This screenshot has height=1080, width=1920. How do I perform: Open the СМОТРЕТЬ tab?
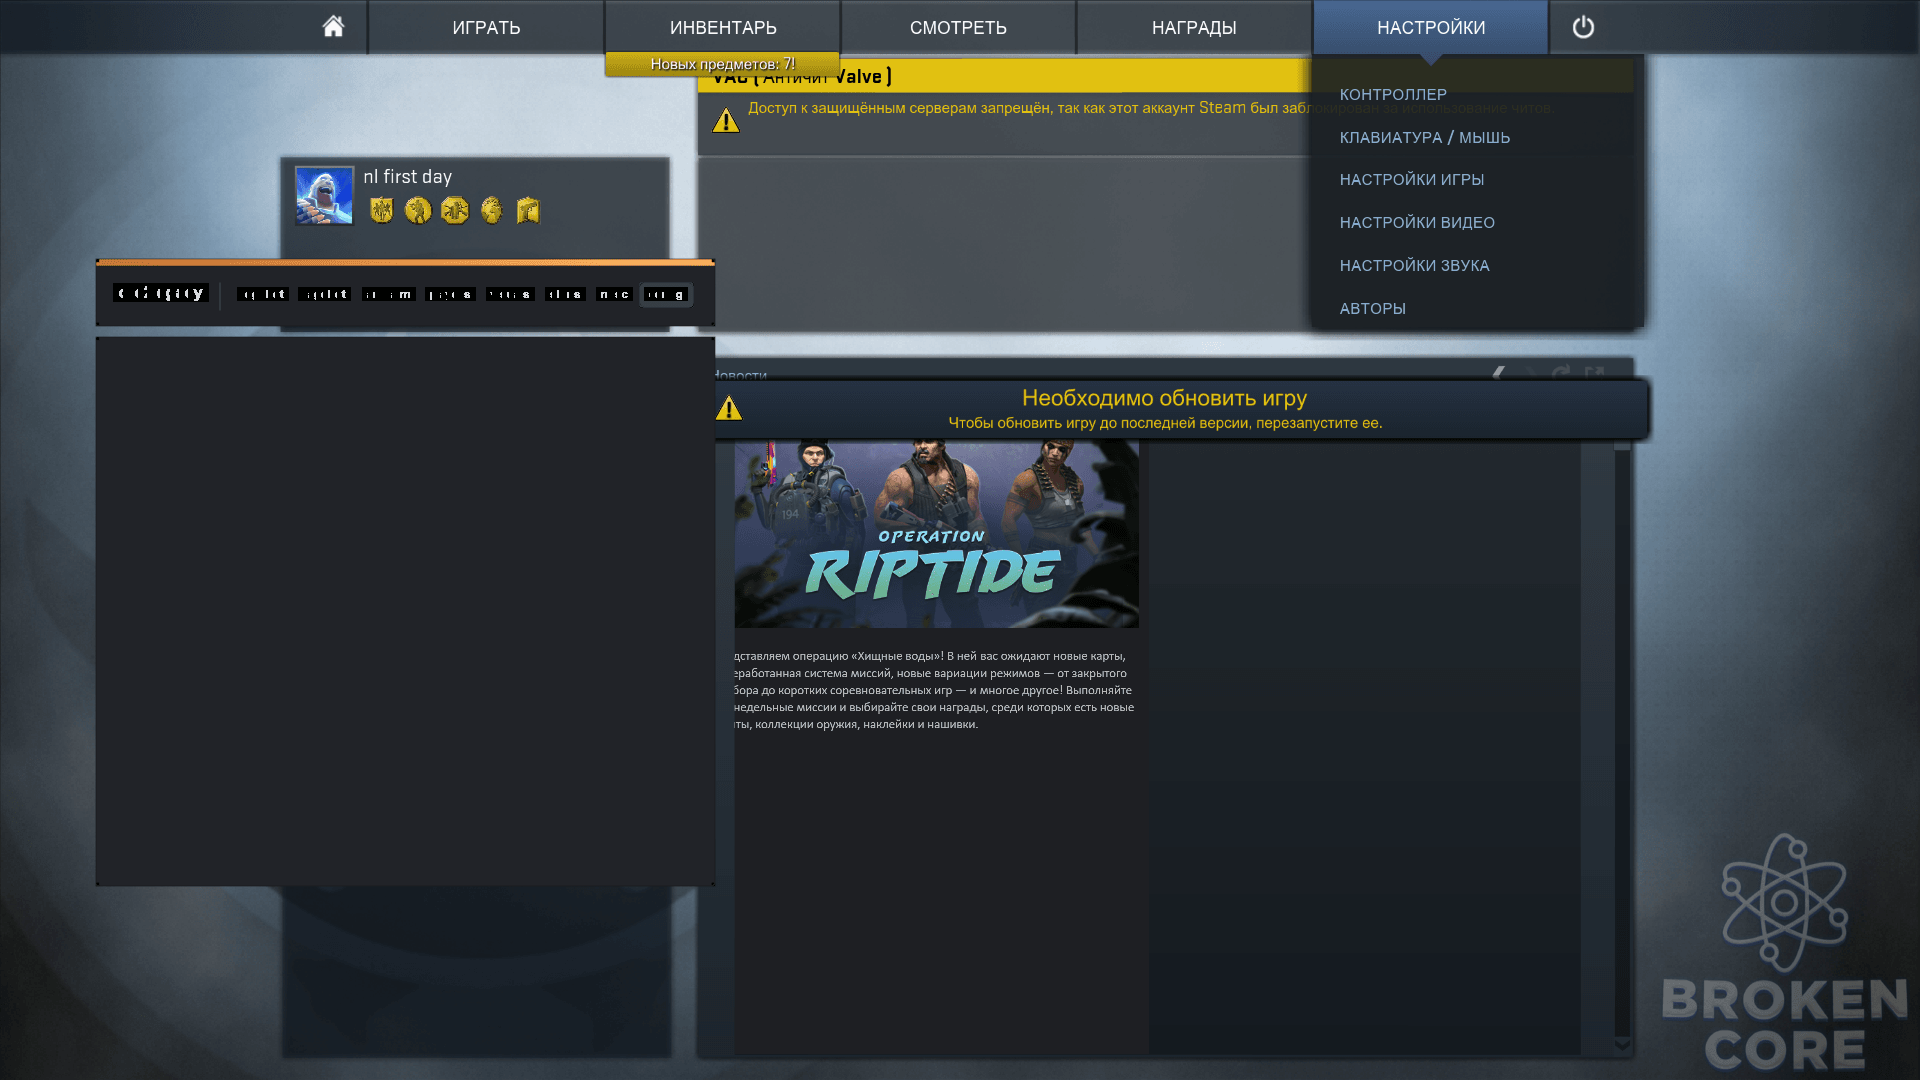[958, 27]
